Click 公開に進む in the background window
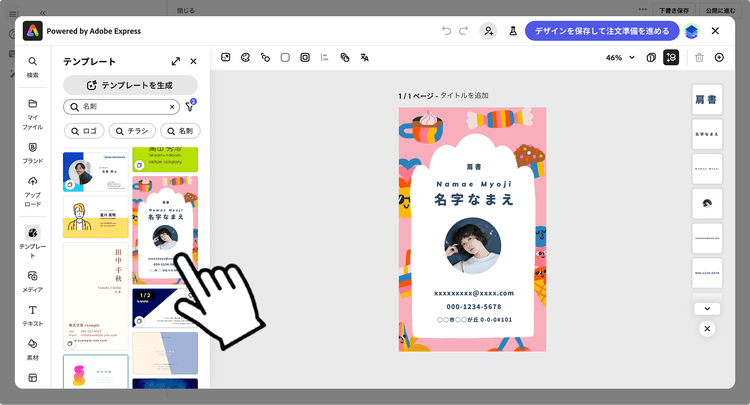The width and height of the screenshot is (750, 405). pyautogui.click(x=720, y=10)
